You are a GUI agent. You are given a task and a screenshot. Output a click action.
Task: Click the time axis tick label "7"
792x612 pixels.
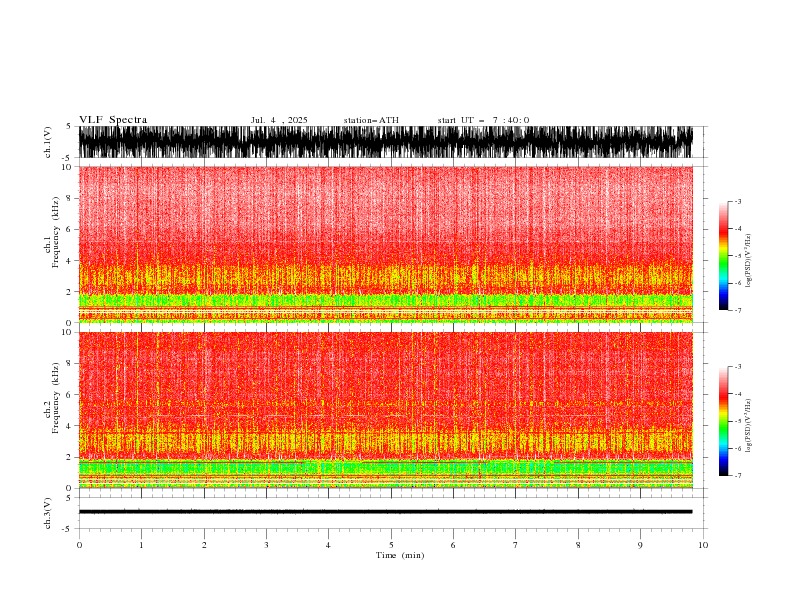click(x=516, y=545)
